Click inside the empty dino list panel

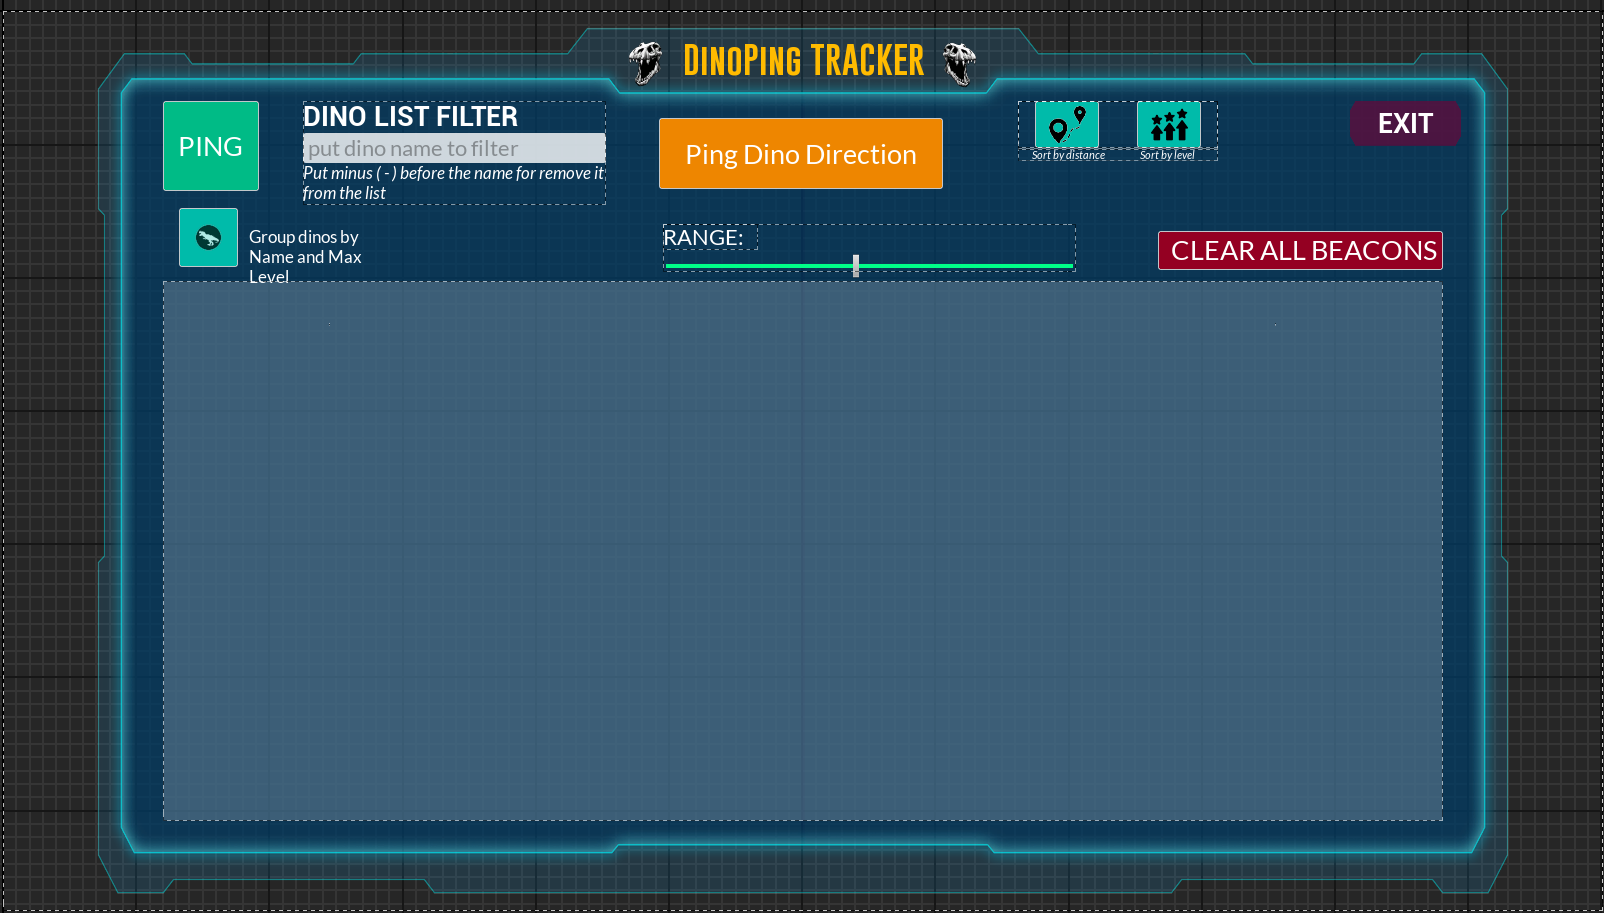[802, 550]
